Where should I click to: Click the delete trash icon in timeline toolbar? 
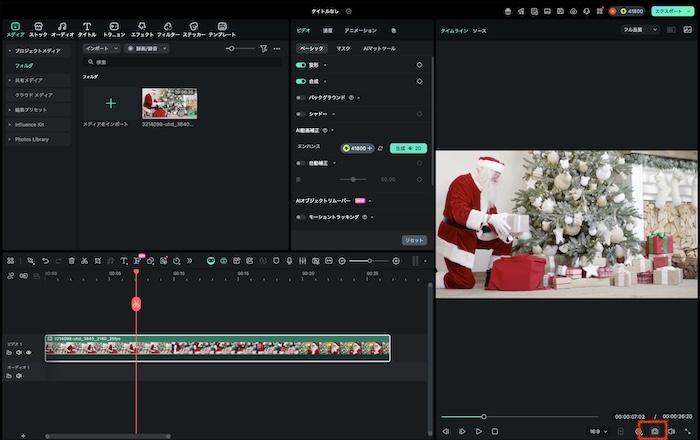[x=72, y=261]
